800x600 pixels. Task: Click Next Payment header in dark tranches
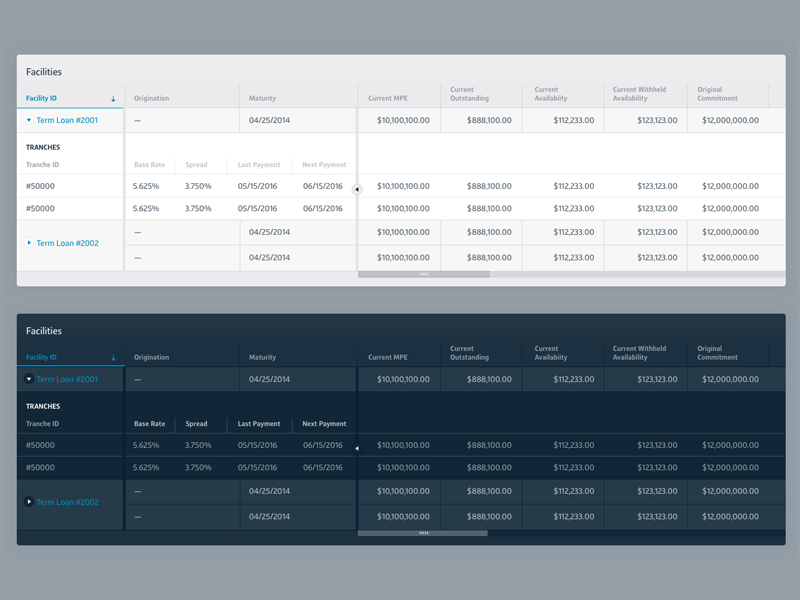tap(324, 424)
